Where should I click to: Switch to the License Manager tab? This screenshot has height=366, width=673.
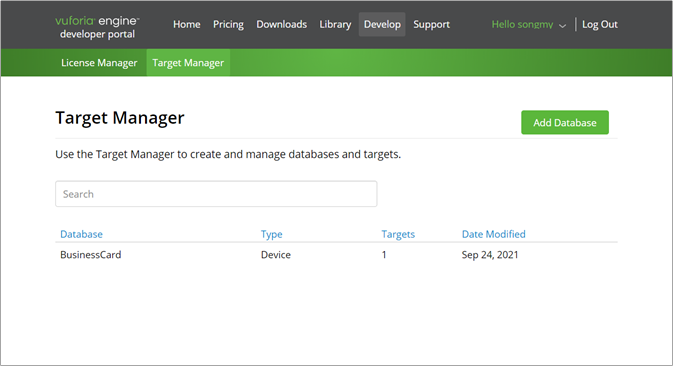(99, 63)
